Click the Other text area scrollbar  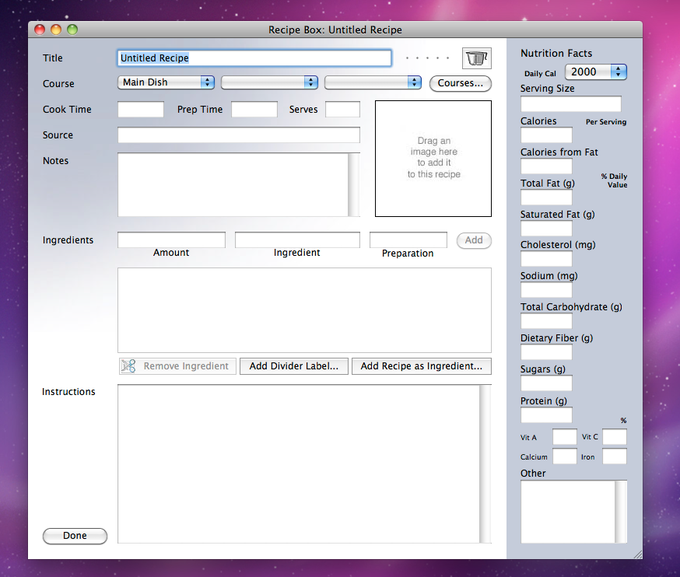(x=621, y=511)
